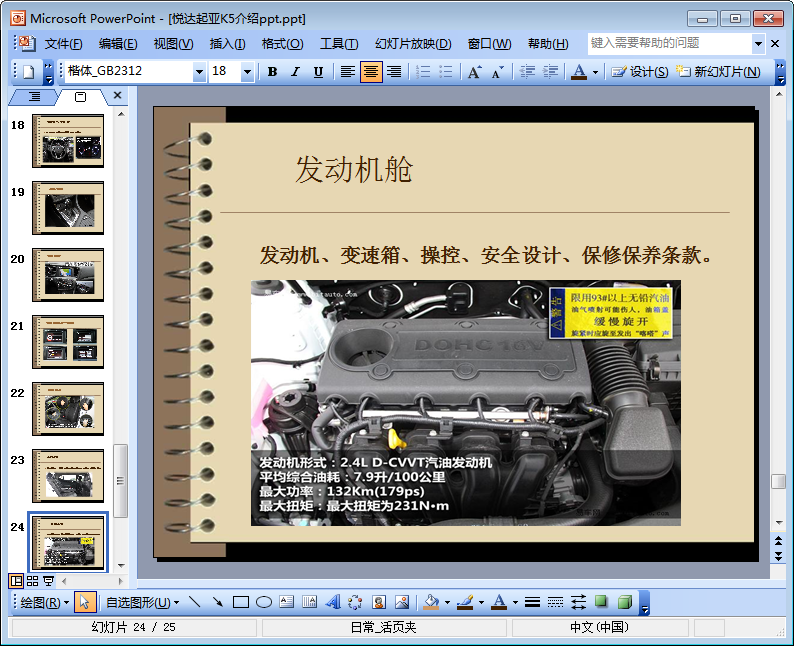Screen dimensions: 794x646
Task: Select the Oval drawing tool
Action: [x=264, y=602]
